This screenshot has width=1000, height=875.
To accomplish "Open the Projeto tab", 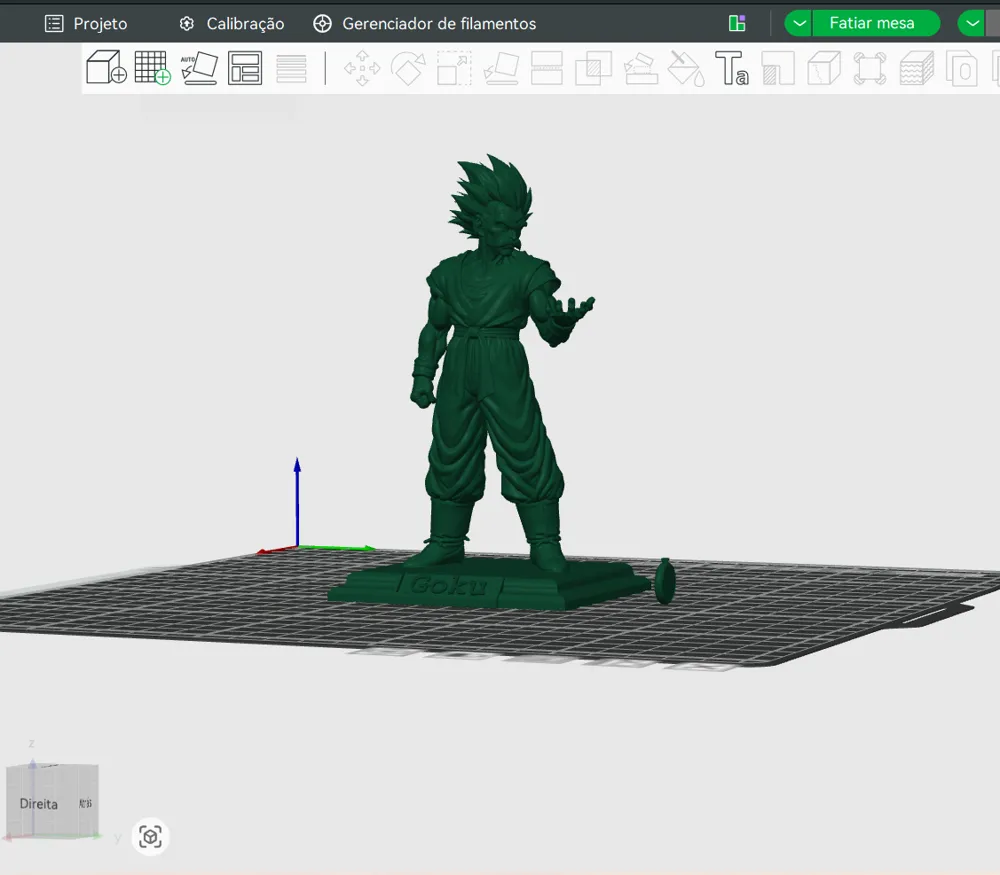I will tap(86, 24).
